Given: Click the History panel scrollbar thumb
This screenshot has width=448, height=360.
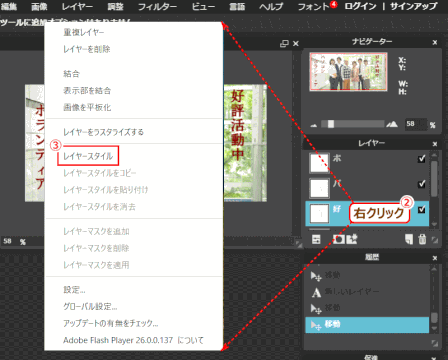Looking at the screenshot, I should [434, 318].
